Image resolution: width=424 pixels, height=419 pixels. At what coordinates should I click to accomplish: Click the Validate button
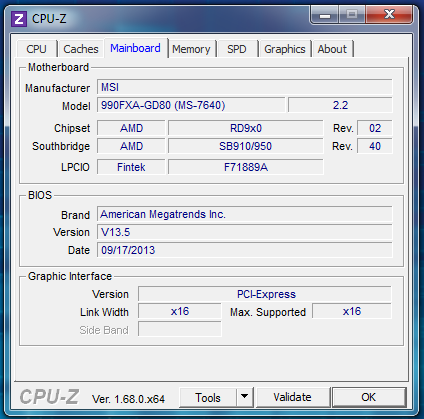tap(292, 397)
